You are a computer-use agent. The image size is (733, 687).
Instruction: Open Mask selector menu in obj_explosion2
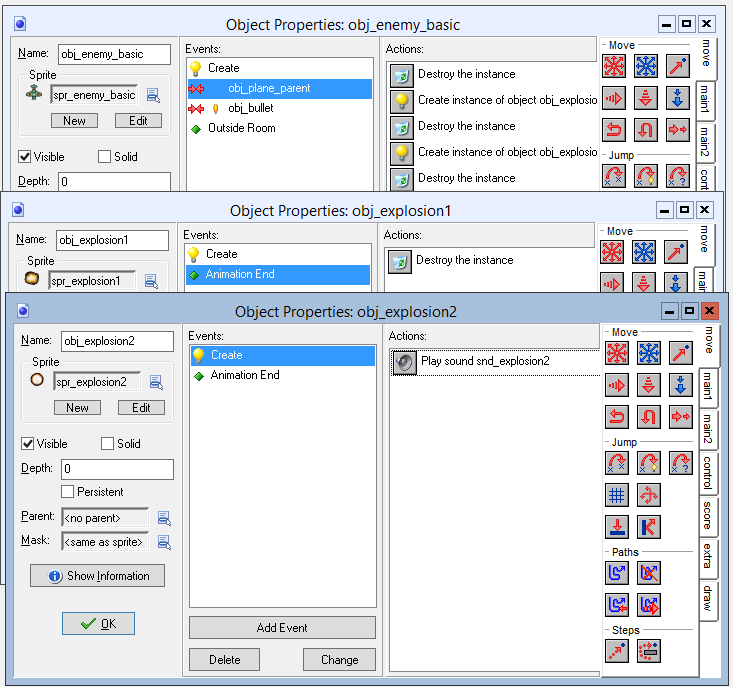[x=164, y=542]
